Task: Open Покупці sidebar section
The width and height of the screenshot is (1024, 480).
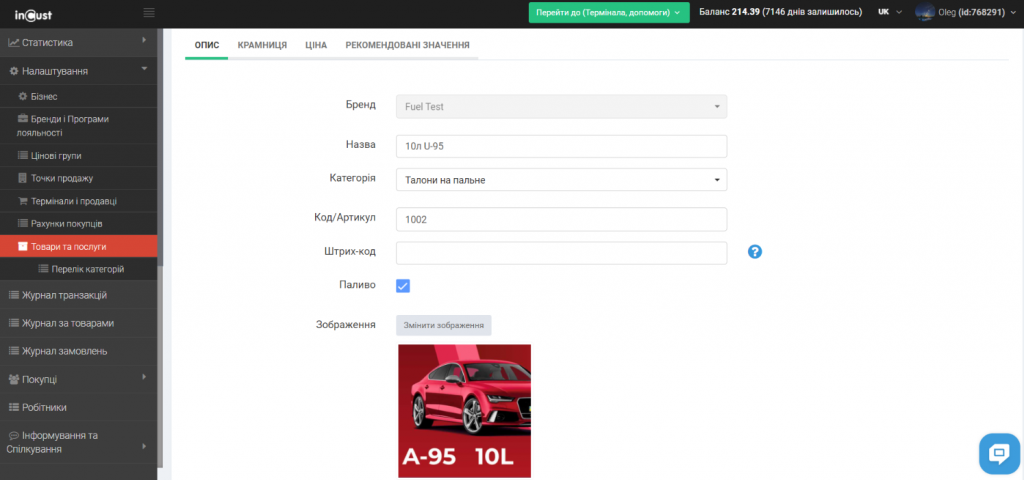Action: pyautogui.click(x=39, y=379)
